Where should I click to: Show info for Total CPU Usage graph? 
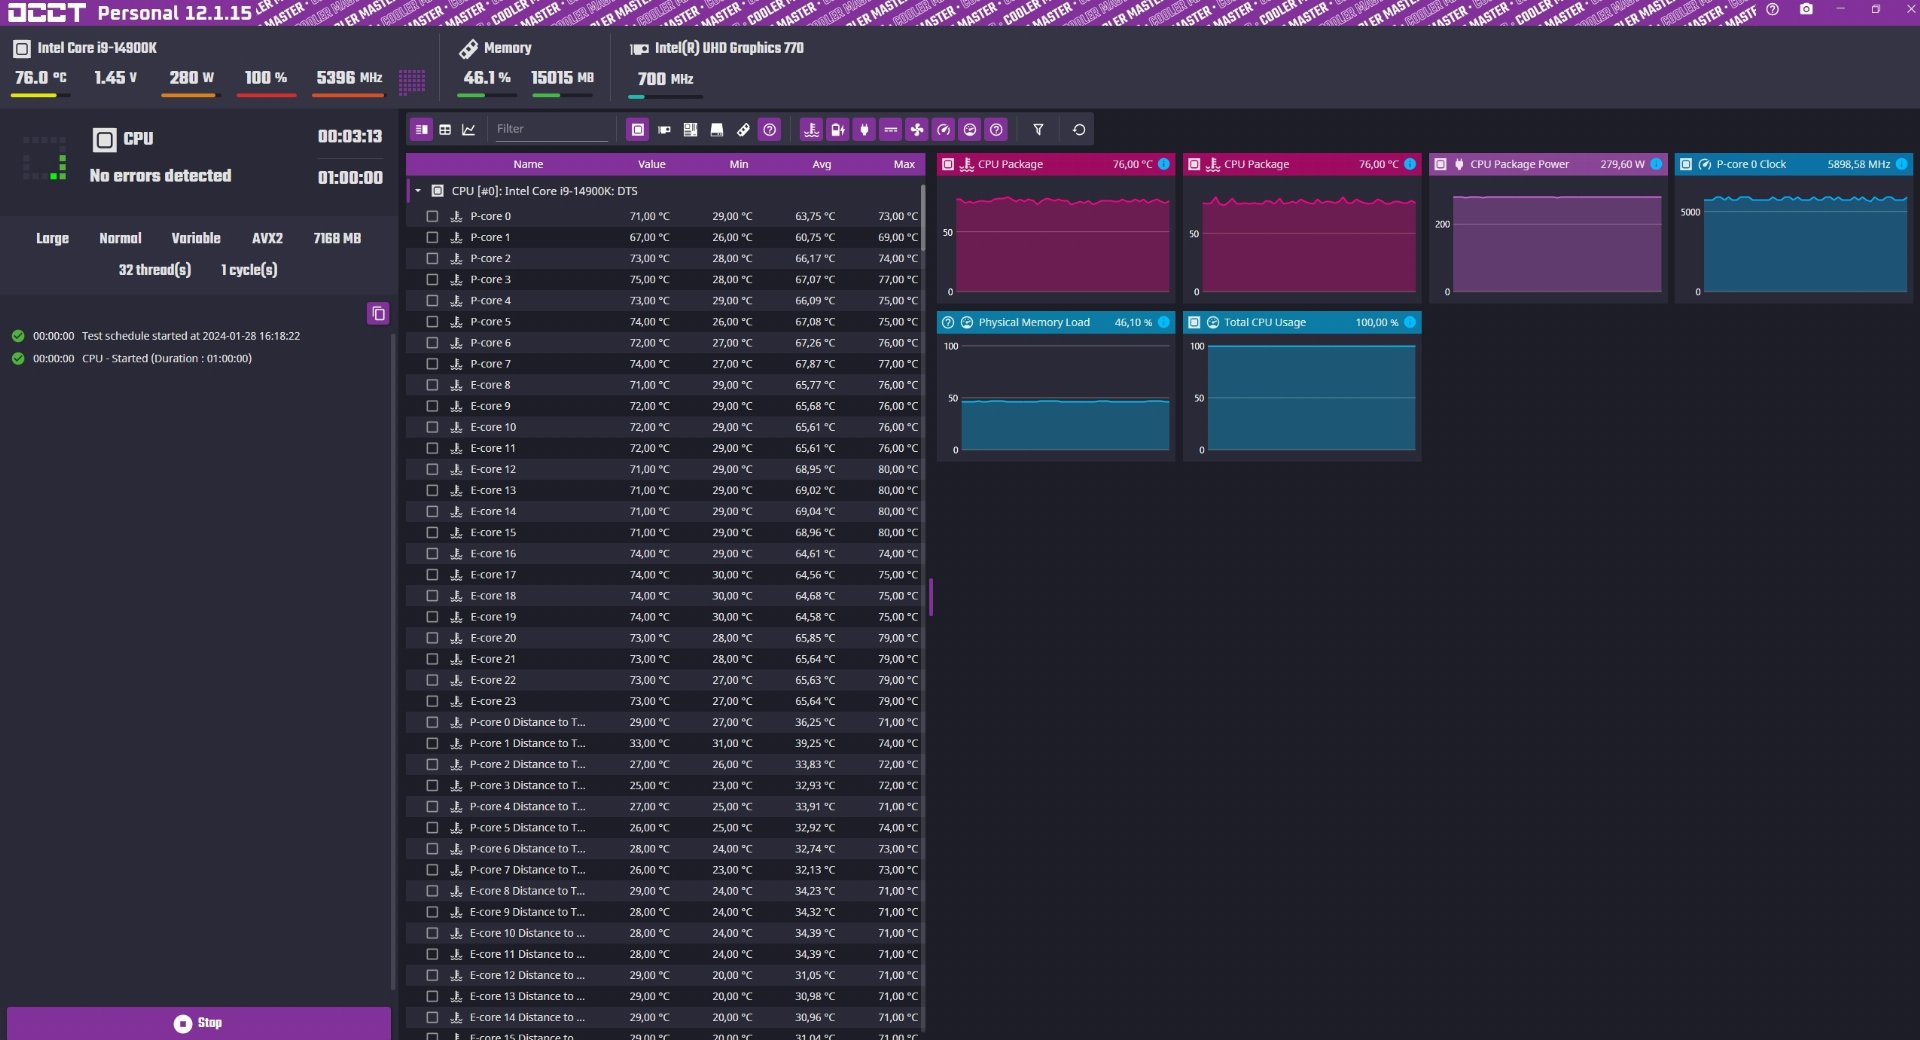(1410, 322)
